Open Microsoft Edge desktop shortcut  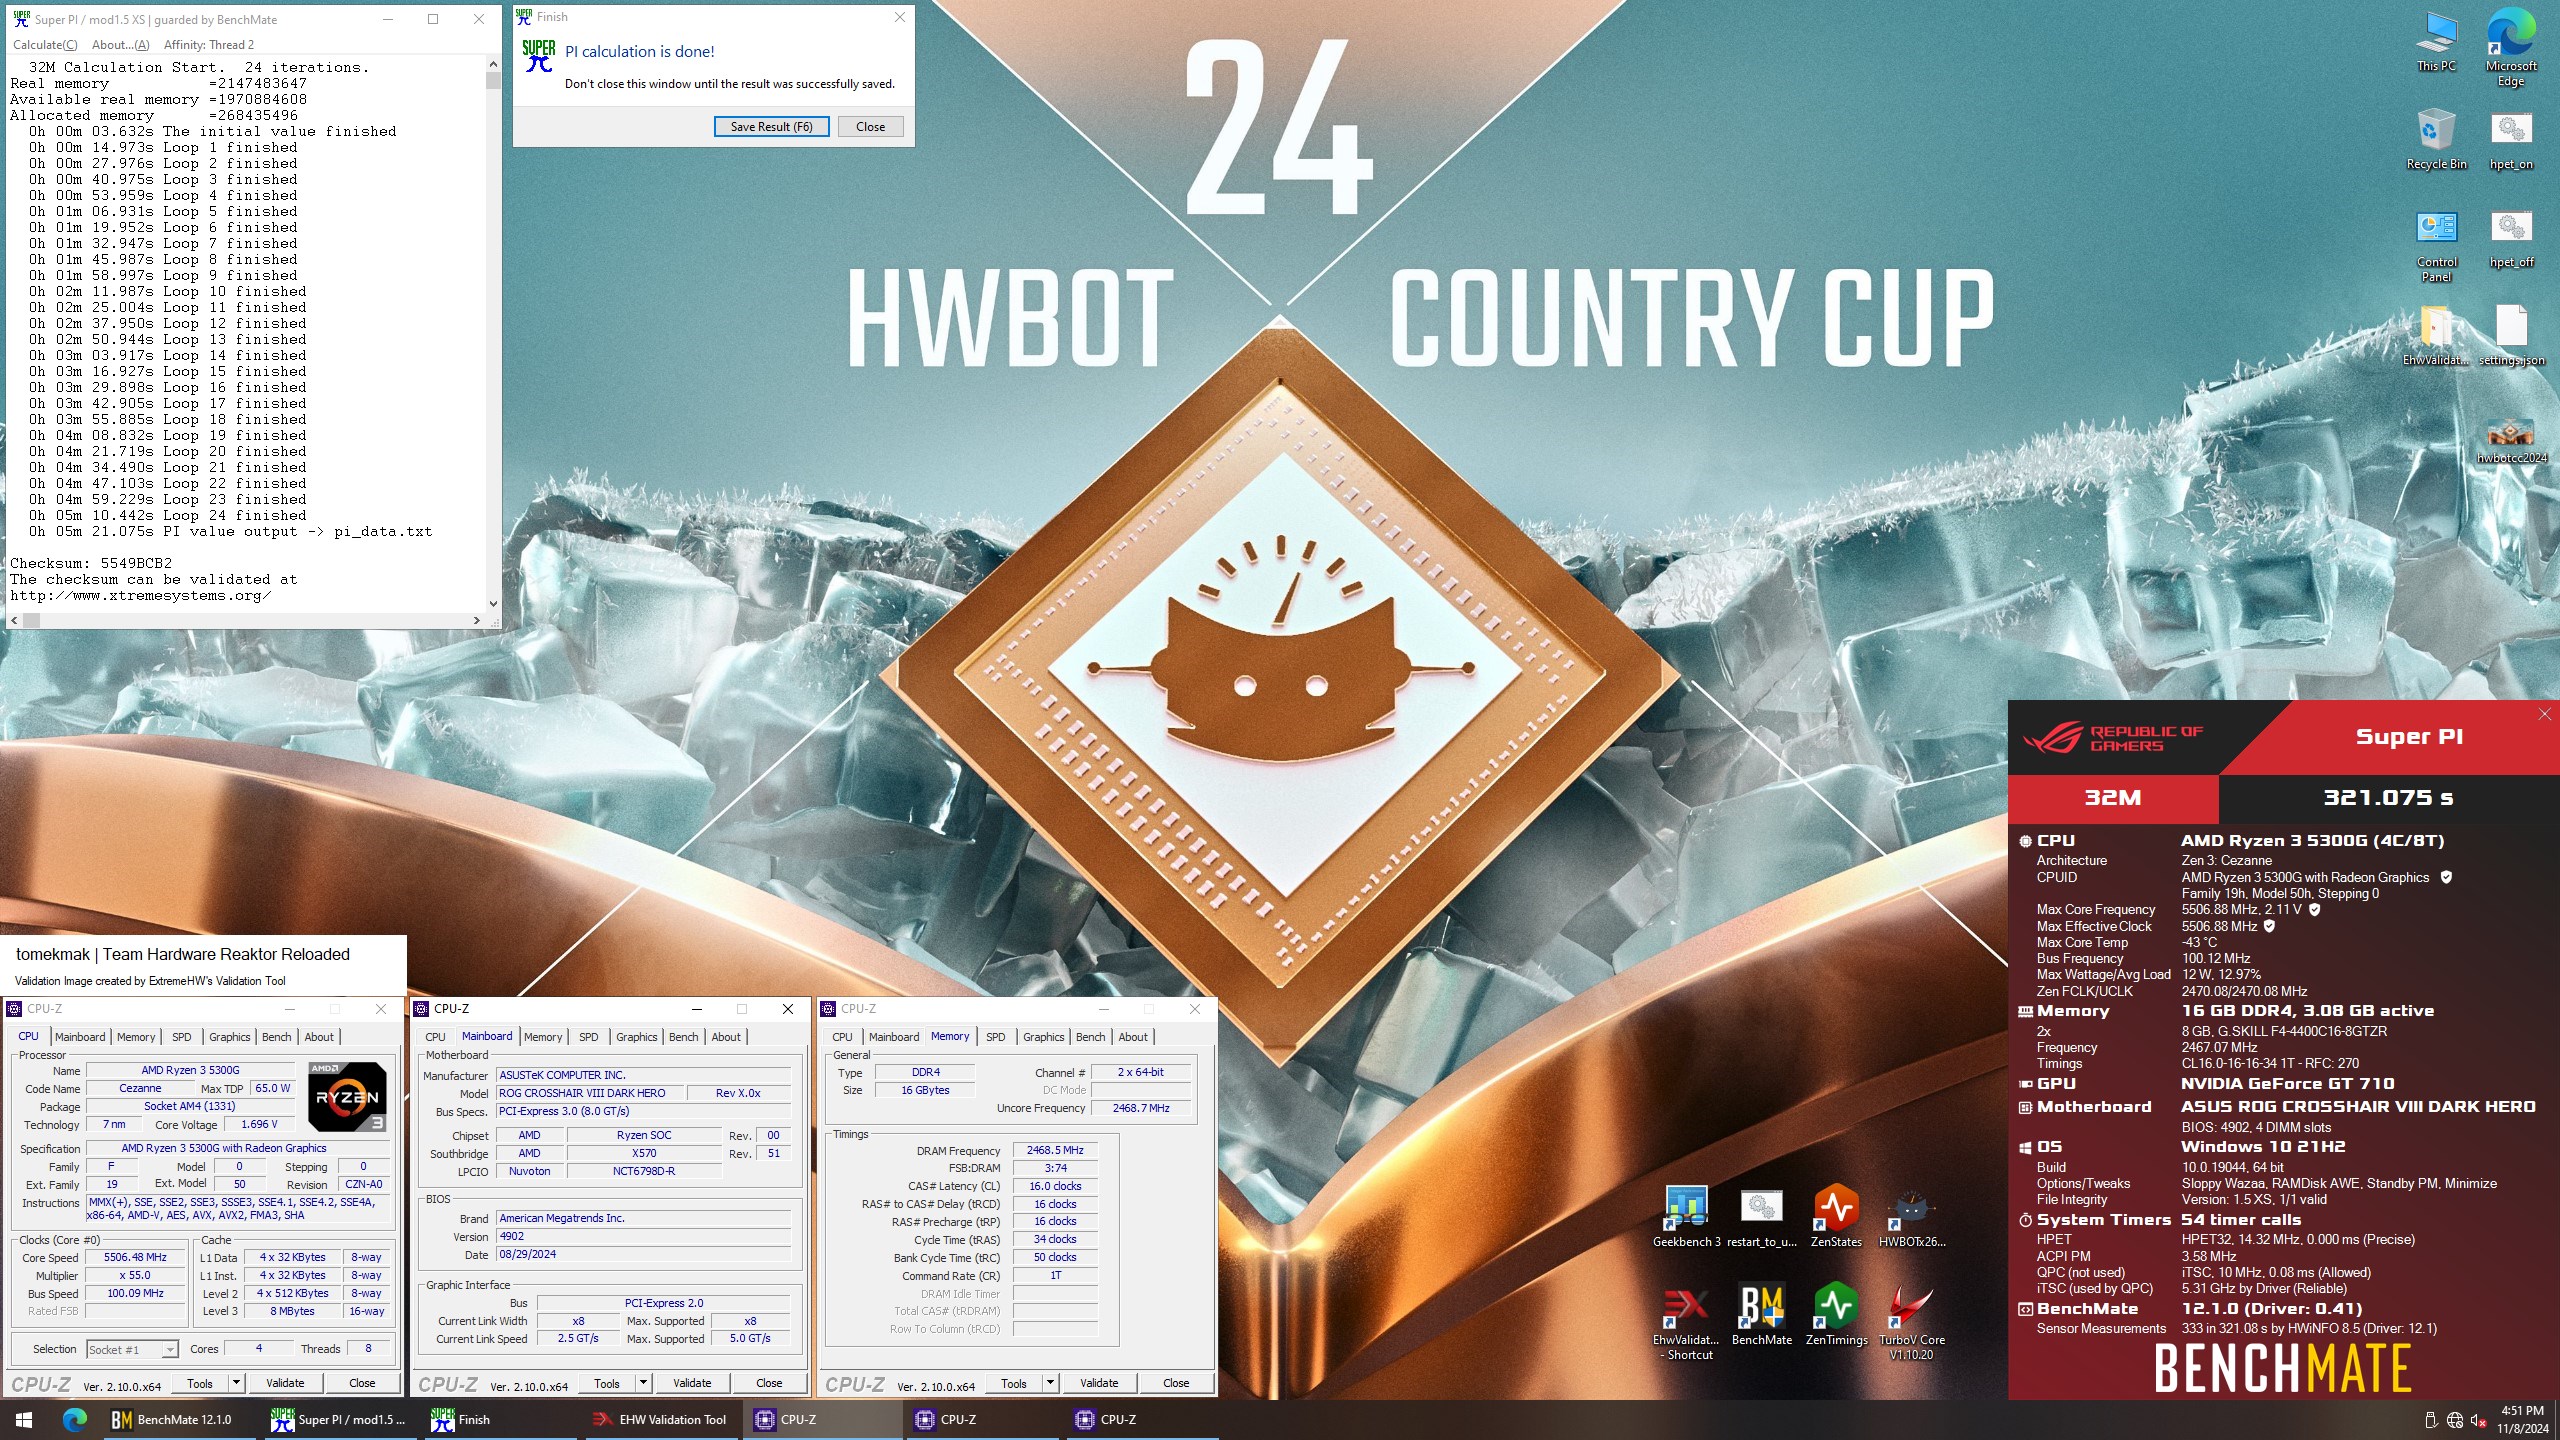point(2511,48)
